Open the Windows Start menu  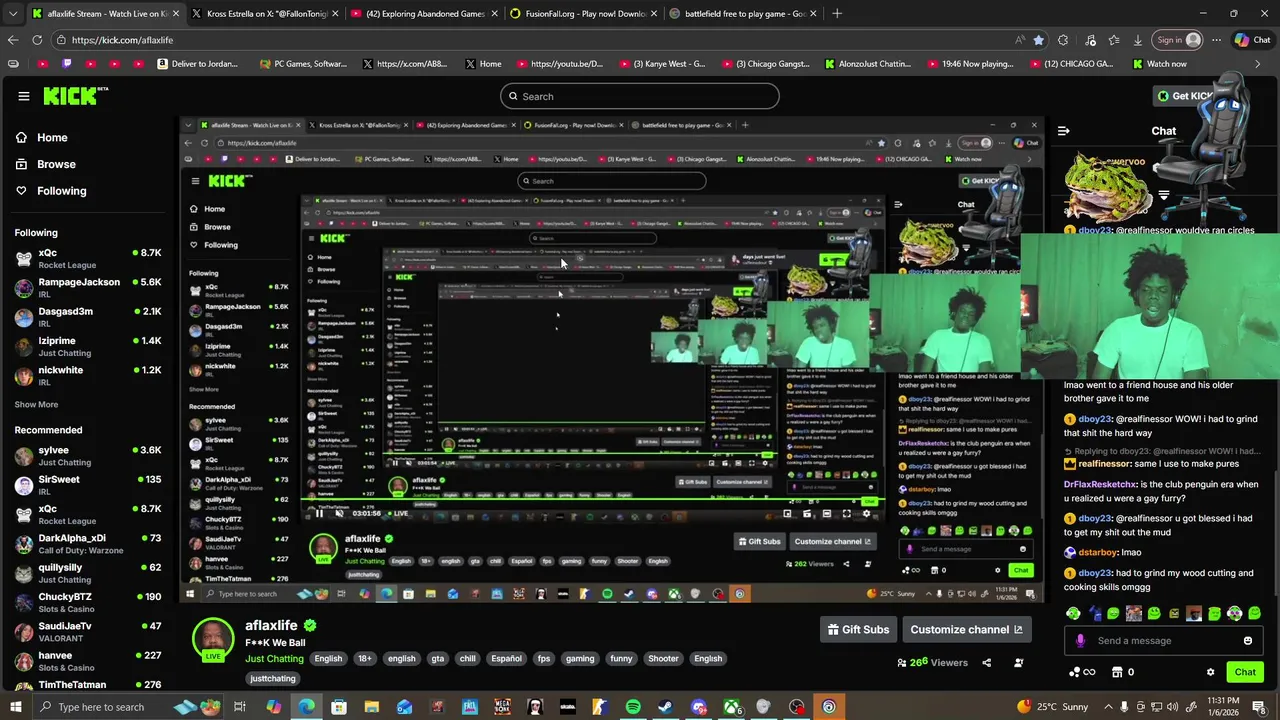(16, 707)
